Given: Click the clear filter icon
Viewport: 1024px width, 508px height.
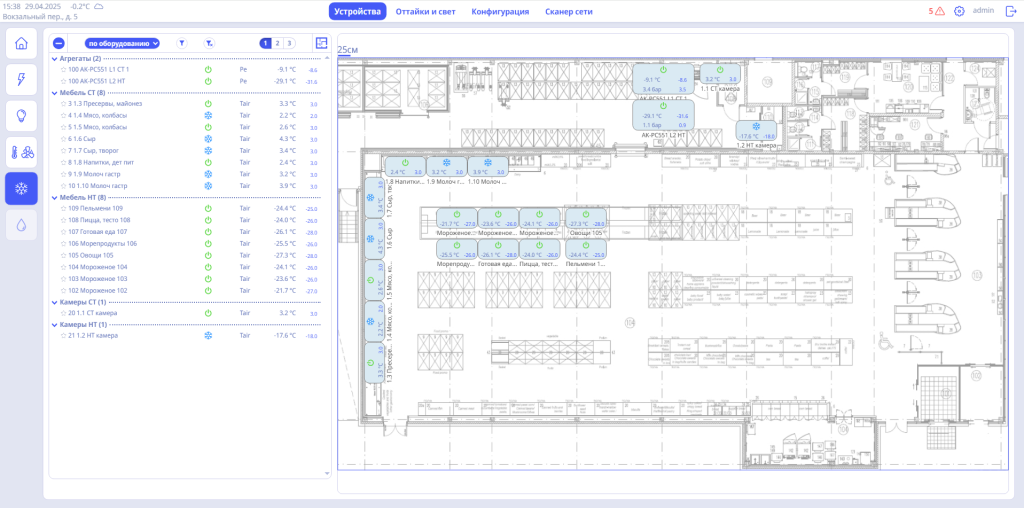Looking at the screenshot, I should tap(208, 44).
